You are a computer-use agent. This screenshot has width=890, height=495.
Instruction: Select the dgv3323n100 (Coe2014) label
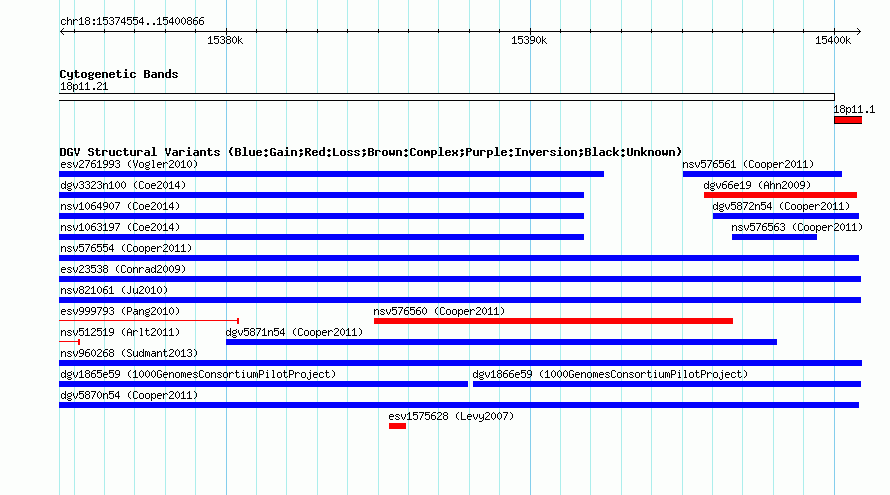point(123,185)
